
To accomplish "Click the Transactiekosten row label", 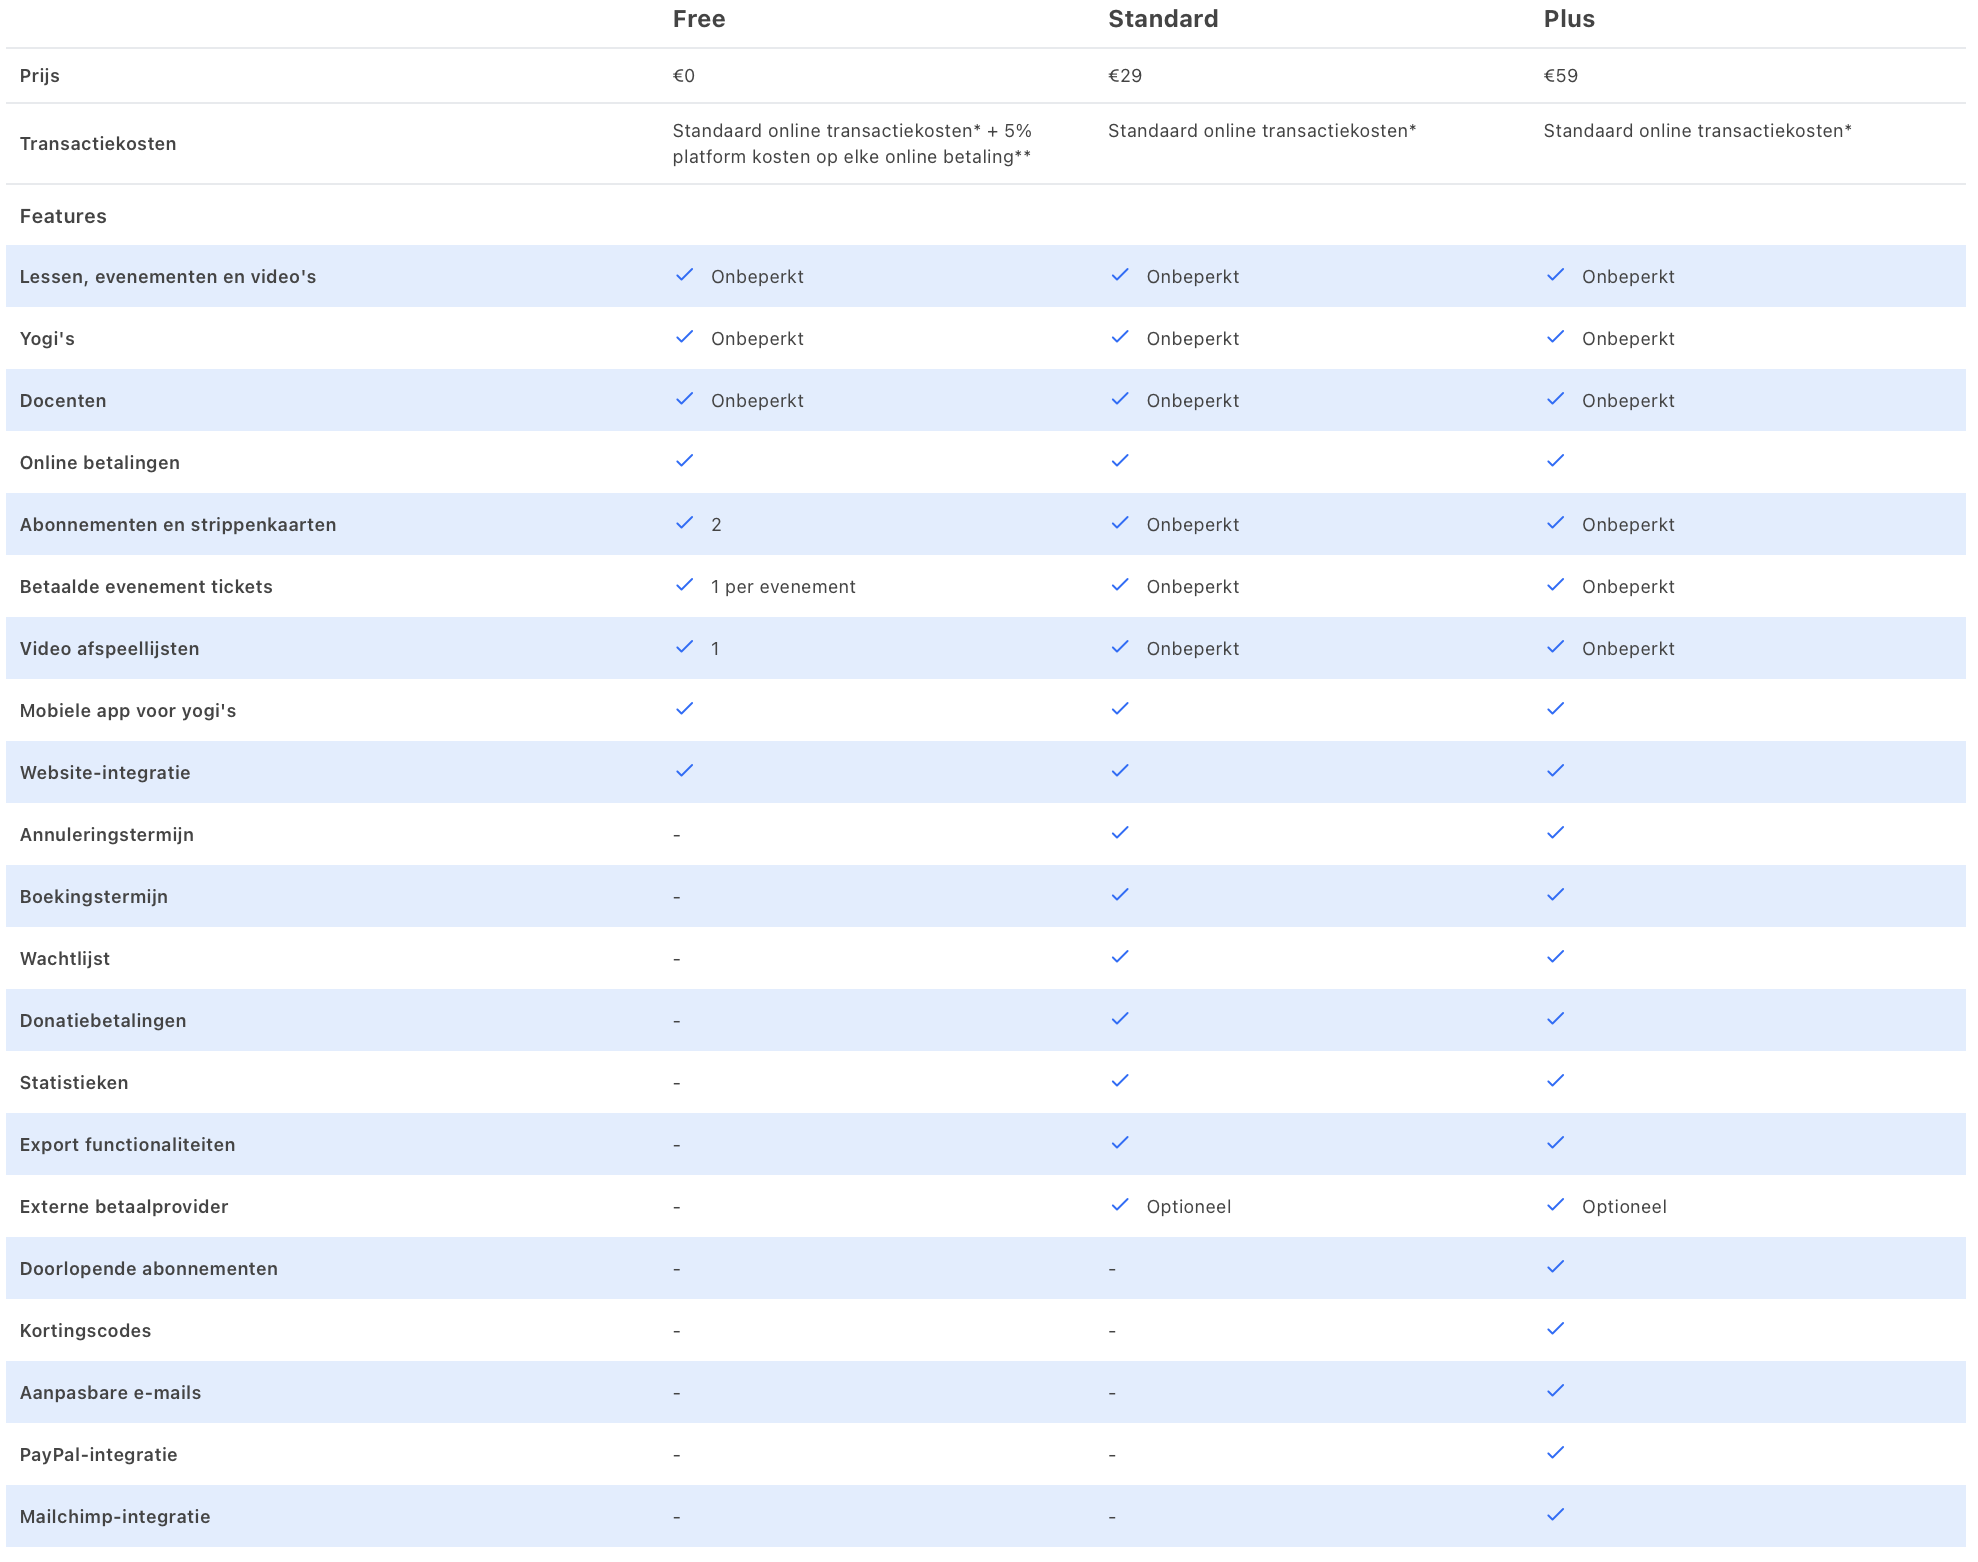I will tap(98, 144).
